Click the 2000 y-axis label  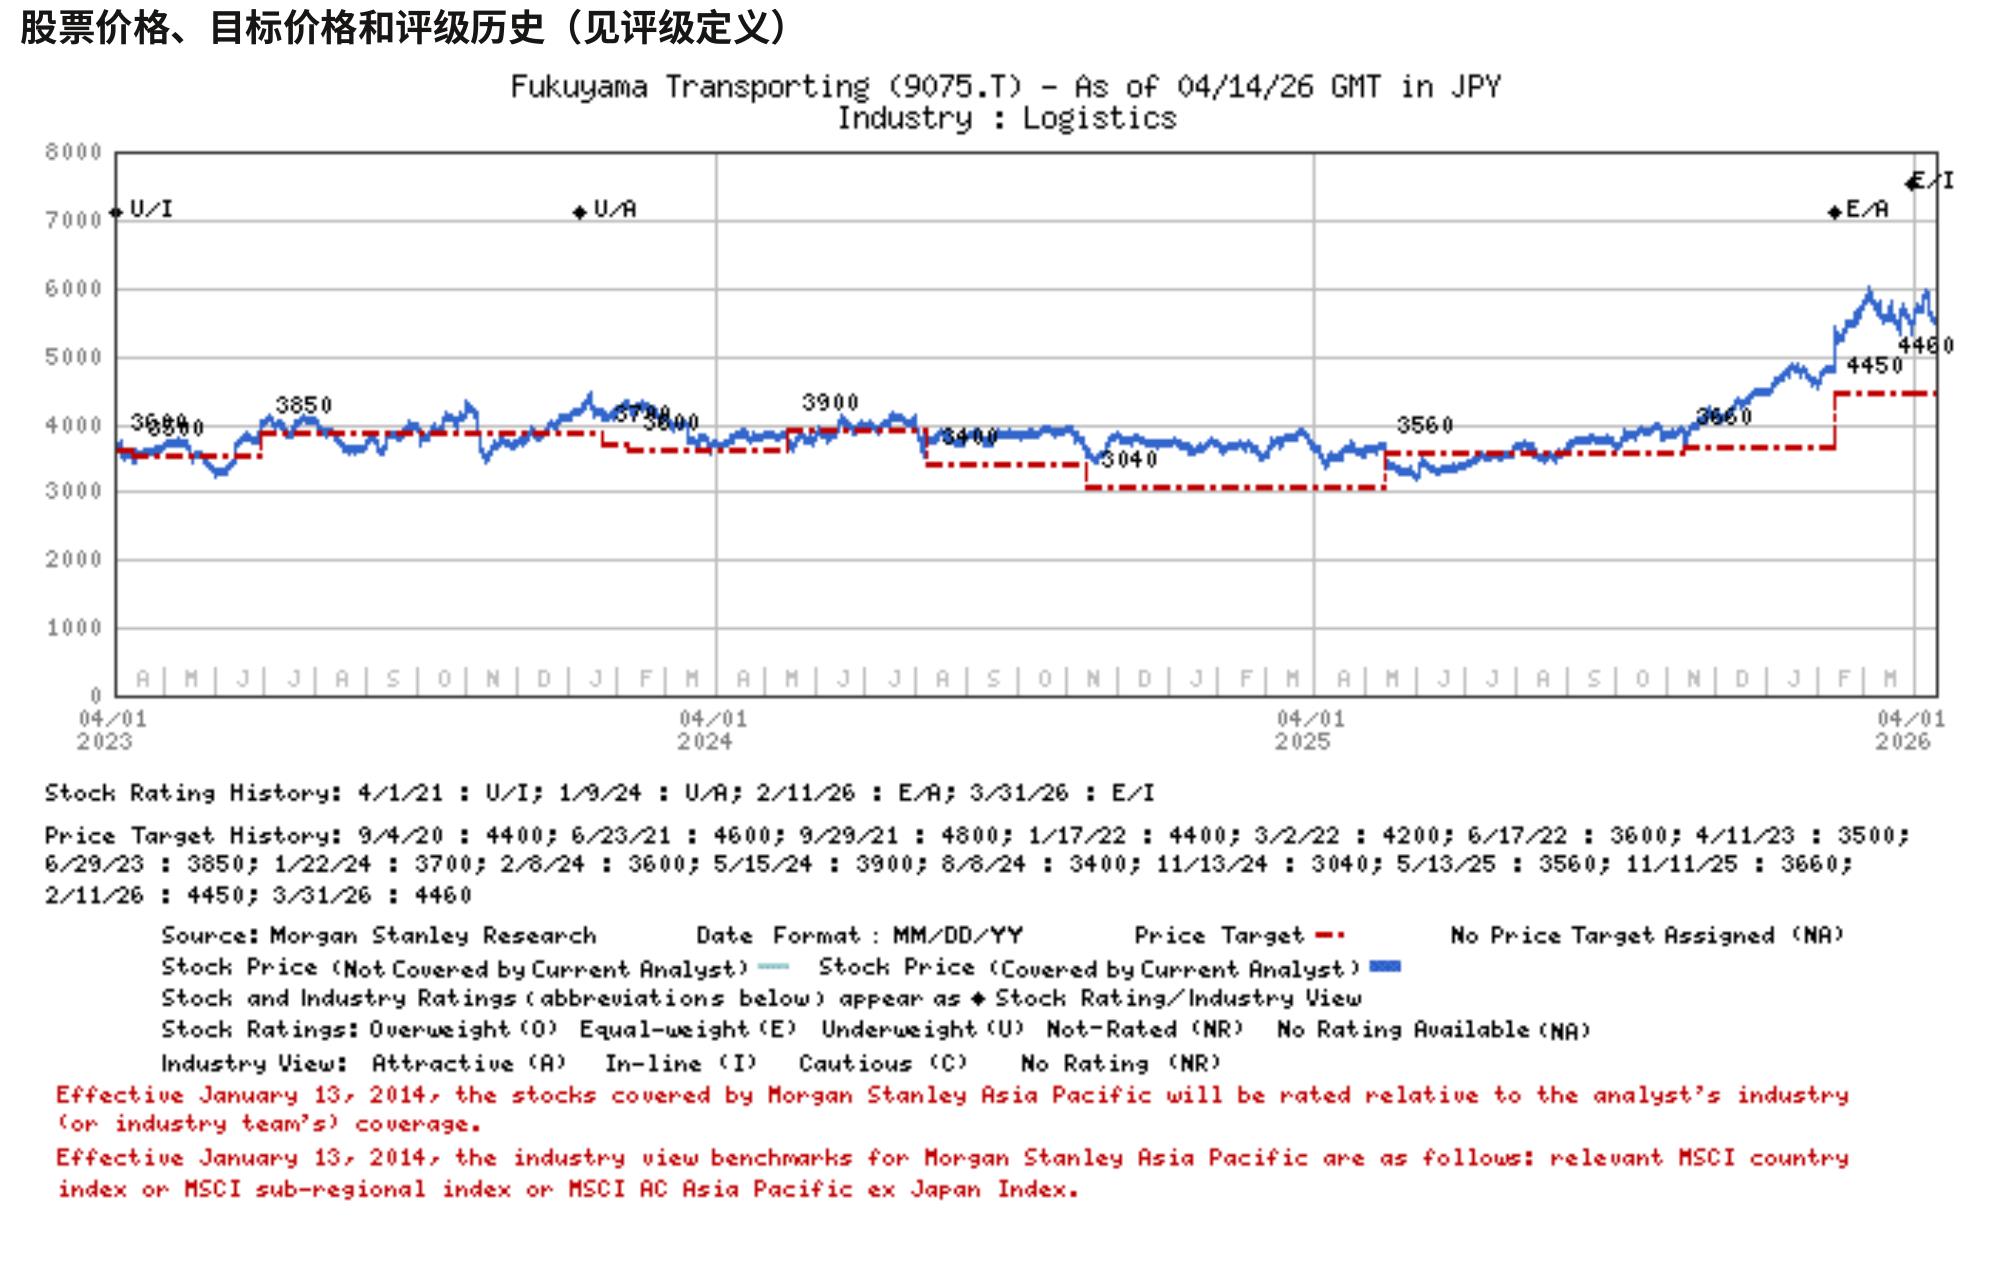73,560
